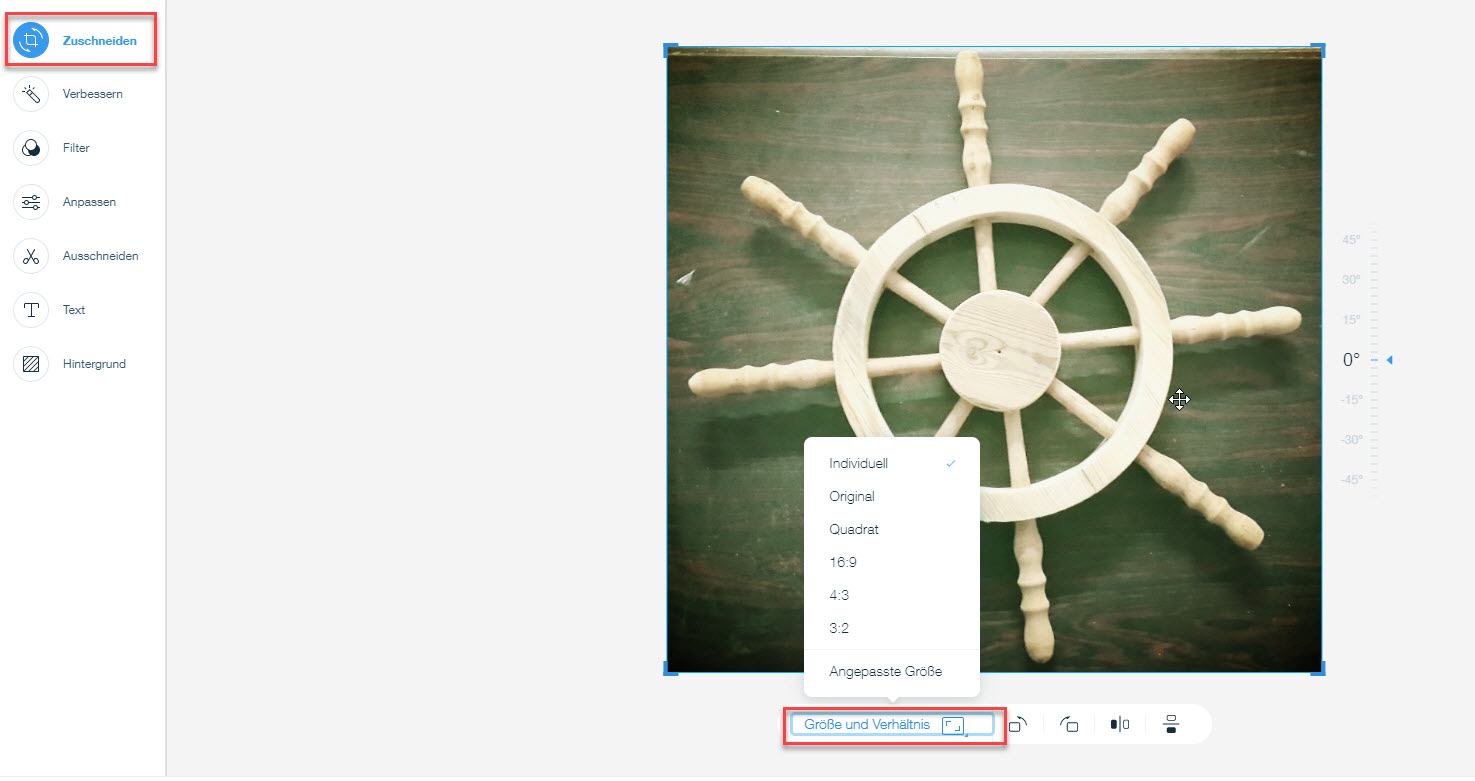Viewport: 1475px width, 781px height.
Task: Open the Größe und Verhältnis dropdown
Action: pos(892,725)
